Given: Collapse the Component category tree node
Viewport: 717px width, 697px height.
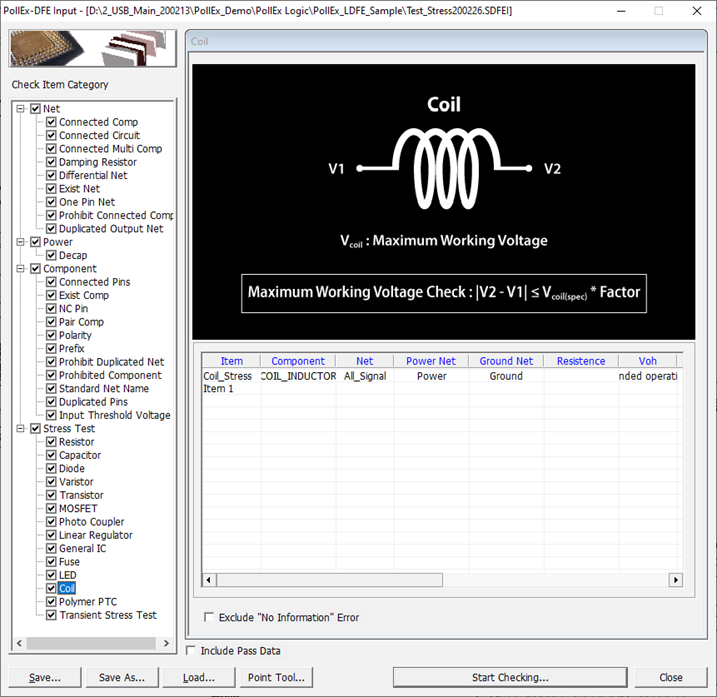Looking at the screenshot, I should (21, 269).
